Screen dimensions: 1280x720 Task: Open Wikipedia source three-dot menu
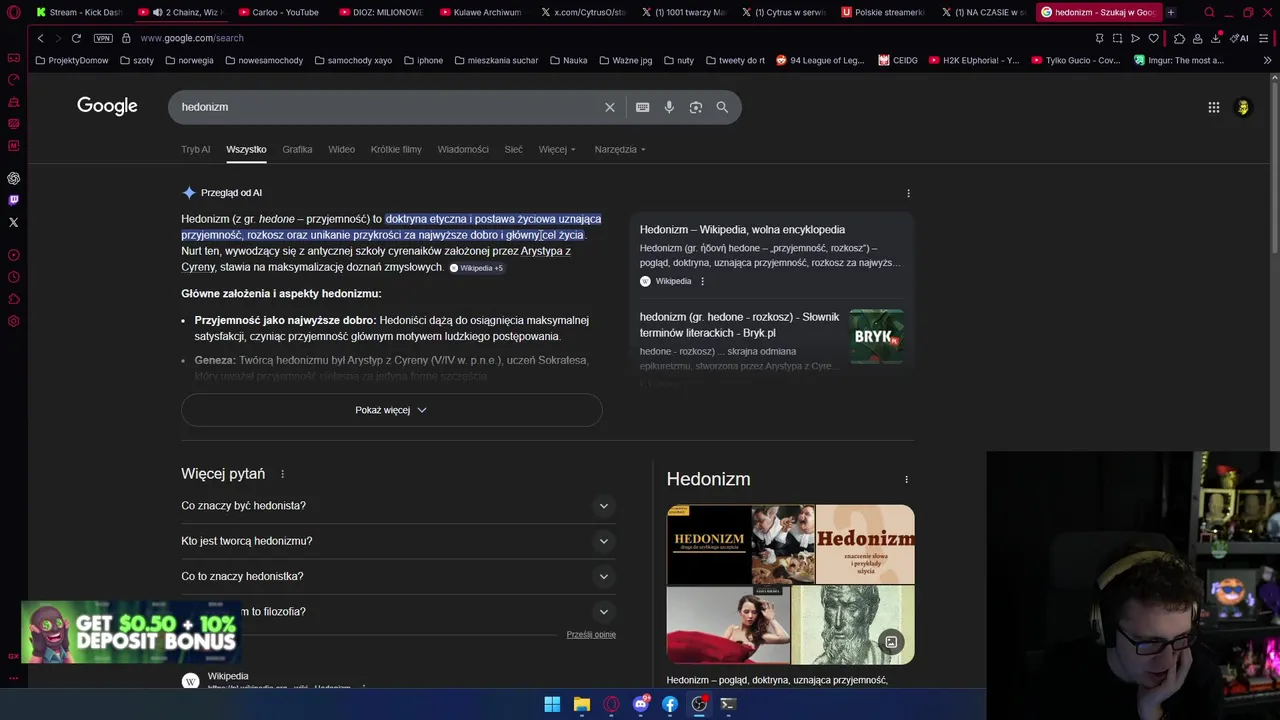point(702,281)
